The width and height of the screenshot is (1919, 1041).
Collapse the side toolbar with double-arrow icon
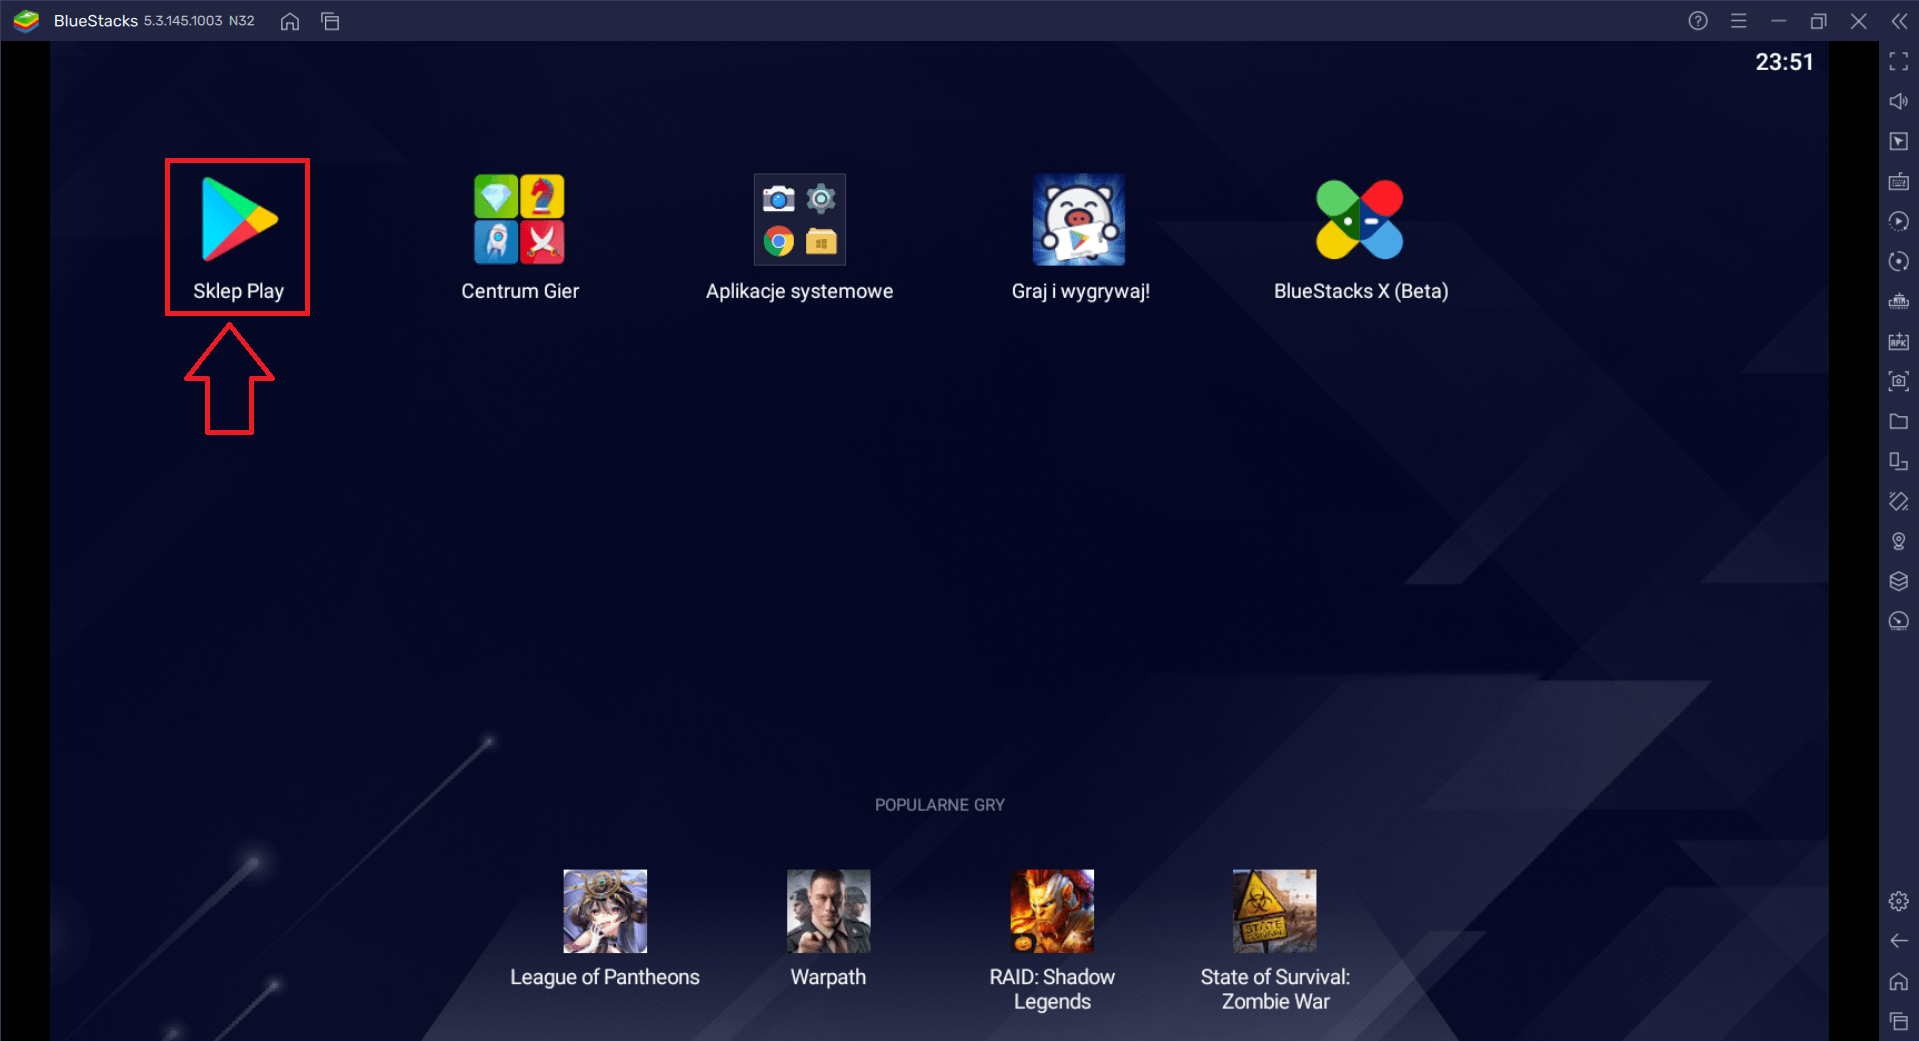(x=1899, y=21)
